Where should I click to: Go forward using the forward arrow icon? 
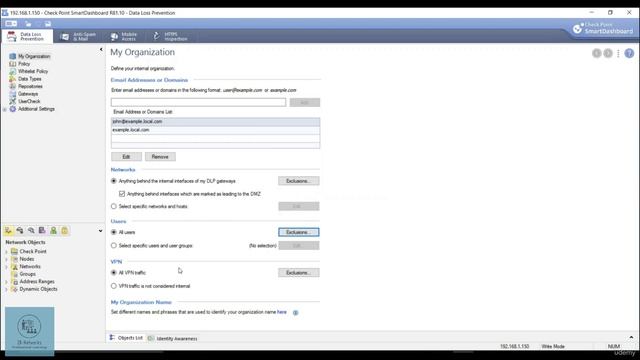[x=608, y=53]
